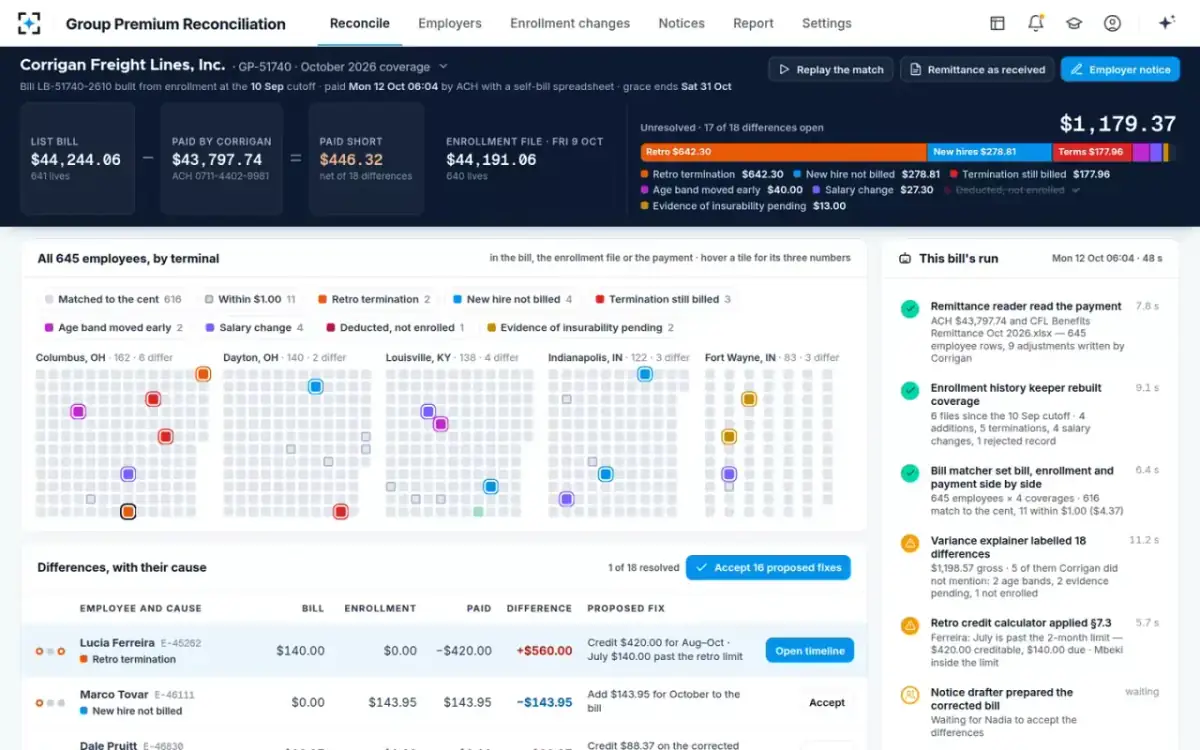1200x750 pixels.
Task: Open the Settings tab
Action: pyautogui.click(x=827, y=23)
